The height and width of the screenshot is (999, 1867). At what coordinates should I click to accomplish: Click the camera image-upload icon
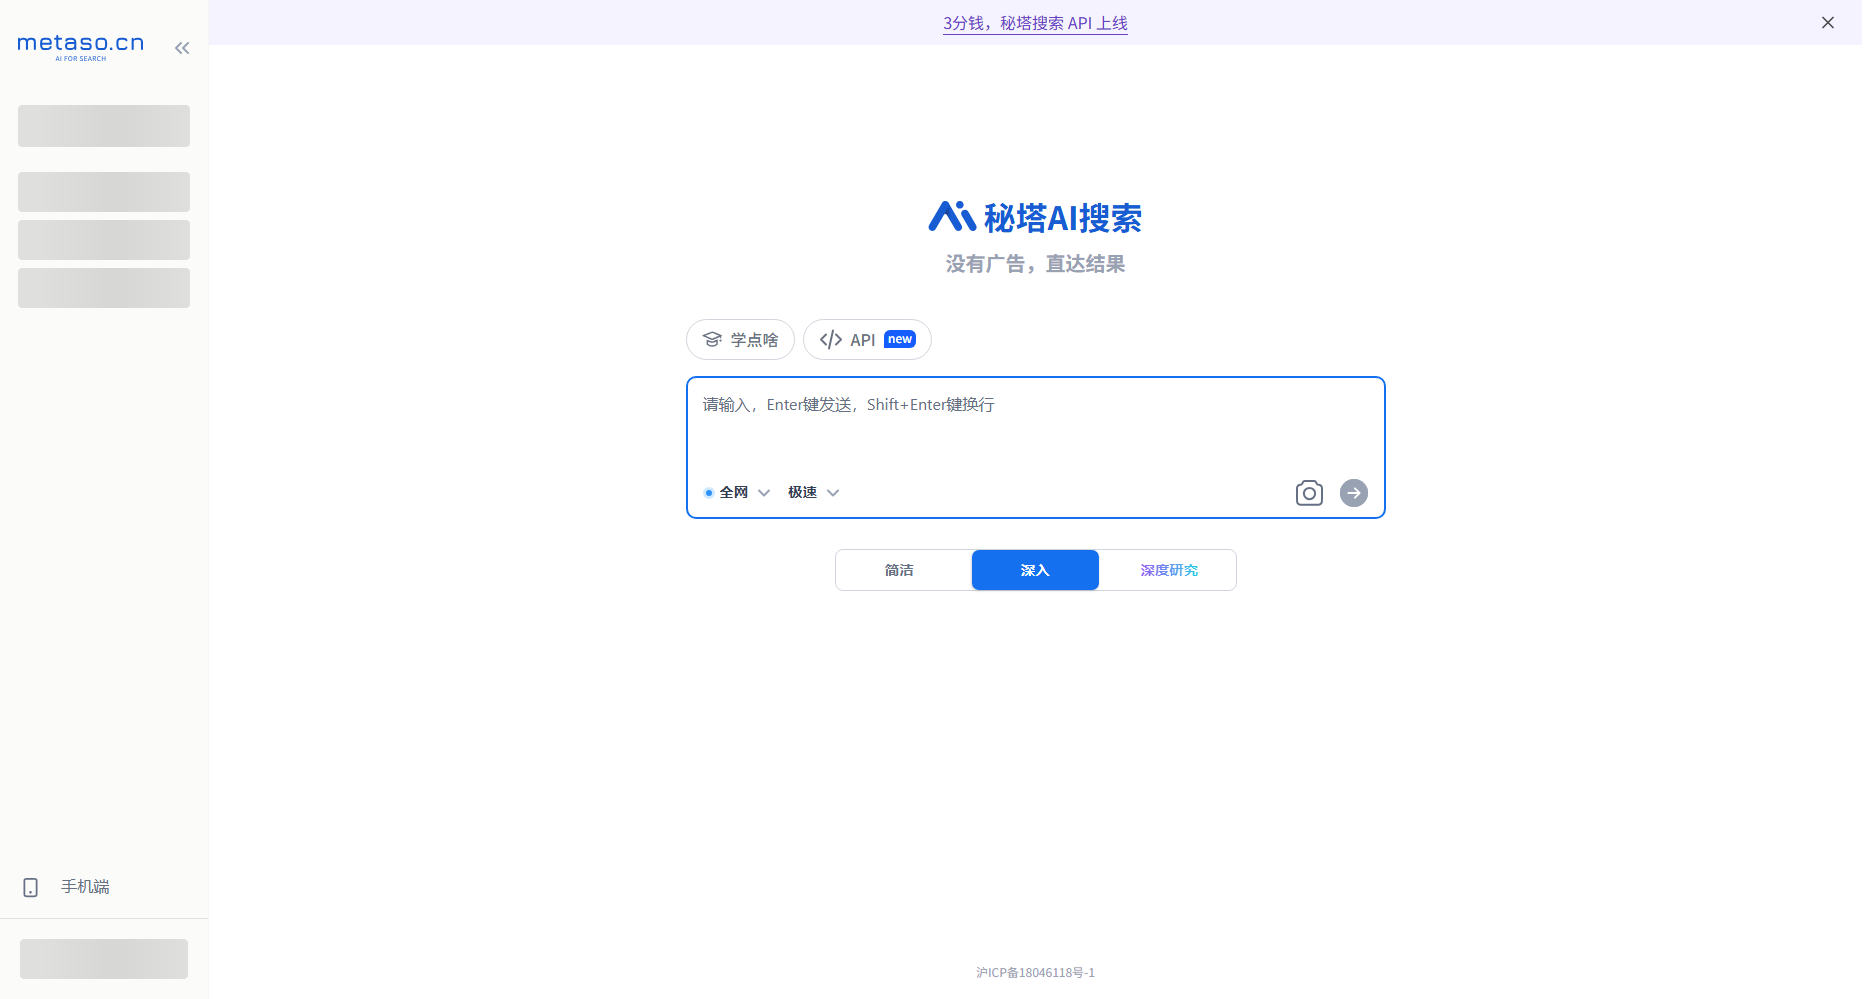[x=1309, y=493]
